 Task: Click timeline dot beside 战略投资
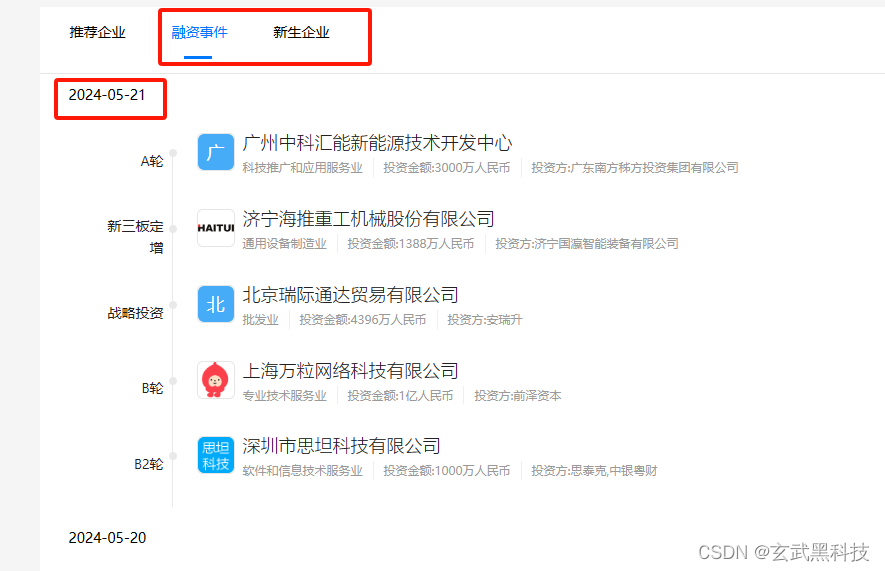[173, 305]
